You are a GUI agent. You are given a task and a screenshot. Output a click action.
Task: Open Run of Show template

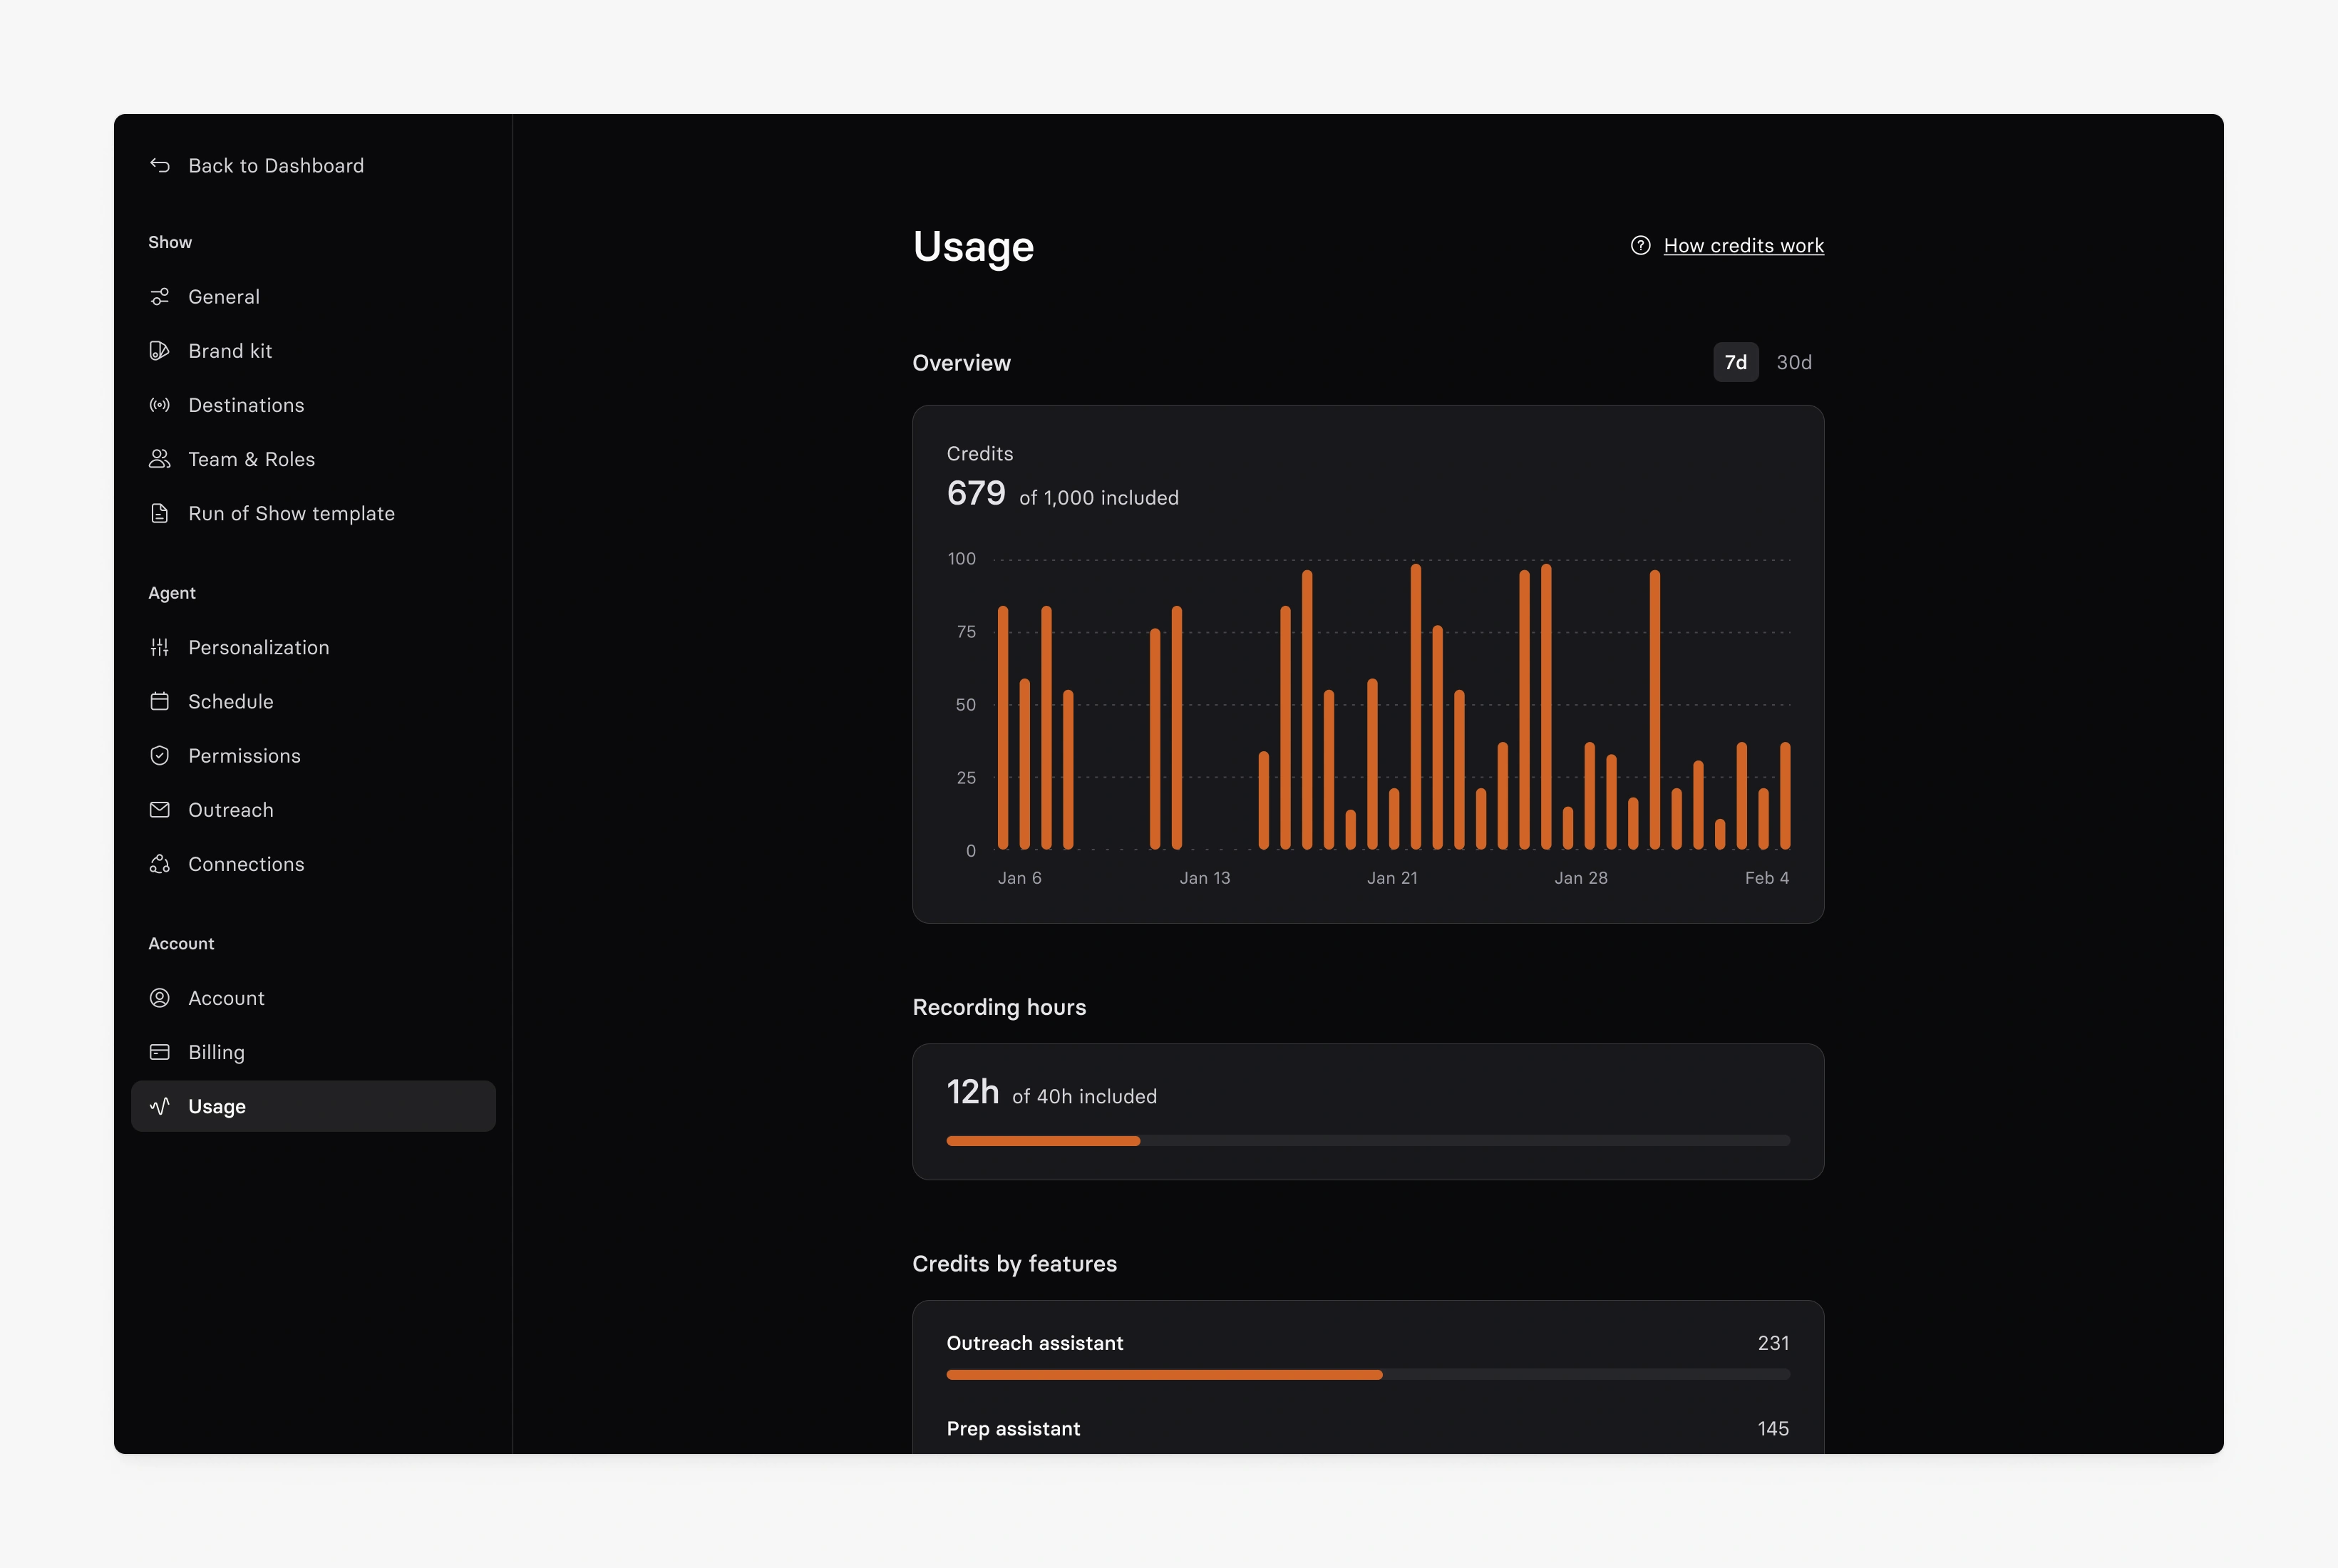tap(313, 513)
